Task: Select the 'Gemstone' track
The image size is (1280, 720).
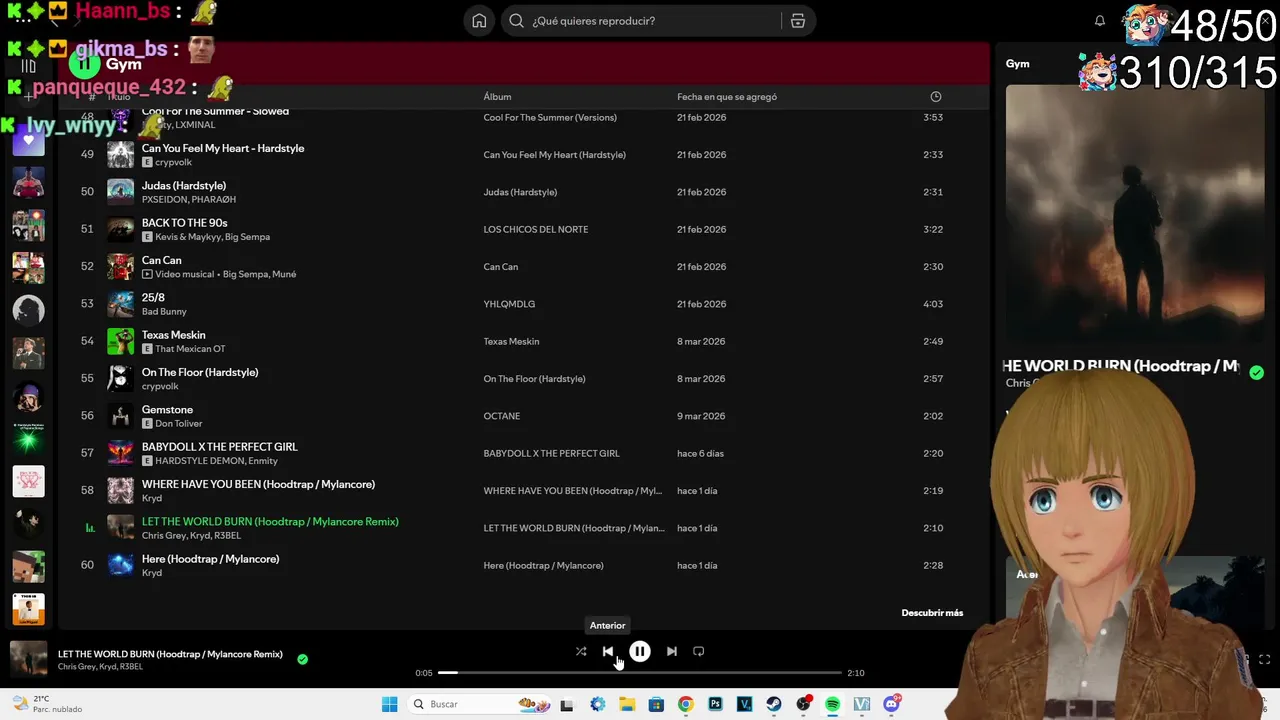Action: click(167, 409)
